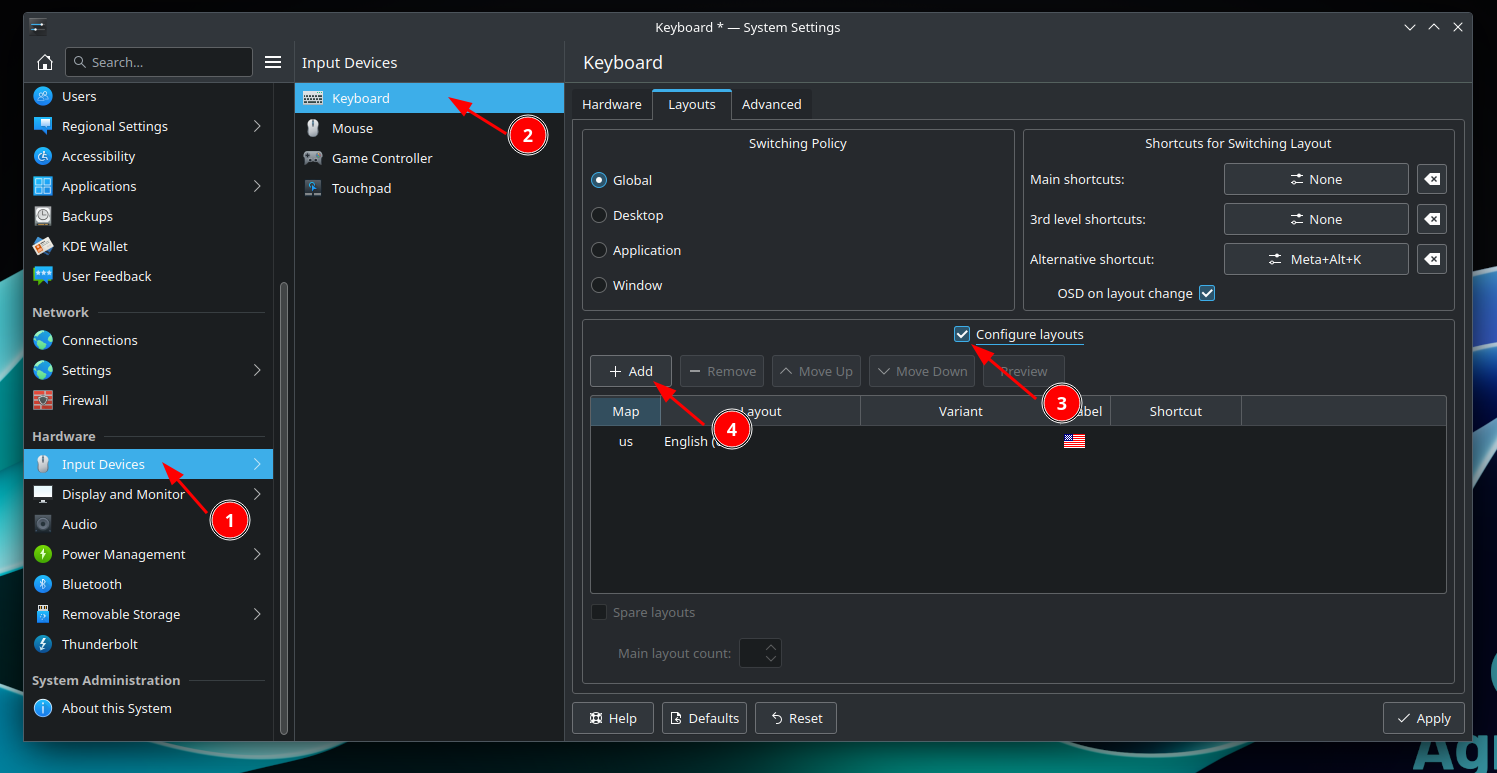This screenshot has width=1497, height=773.
Task: Expand Regional Settings submenu arrow
Action: 257,126
